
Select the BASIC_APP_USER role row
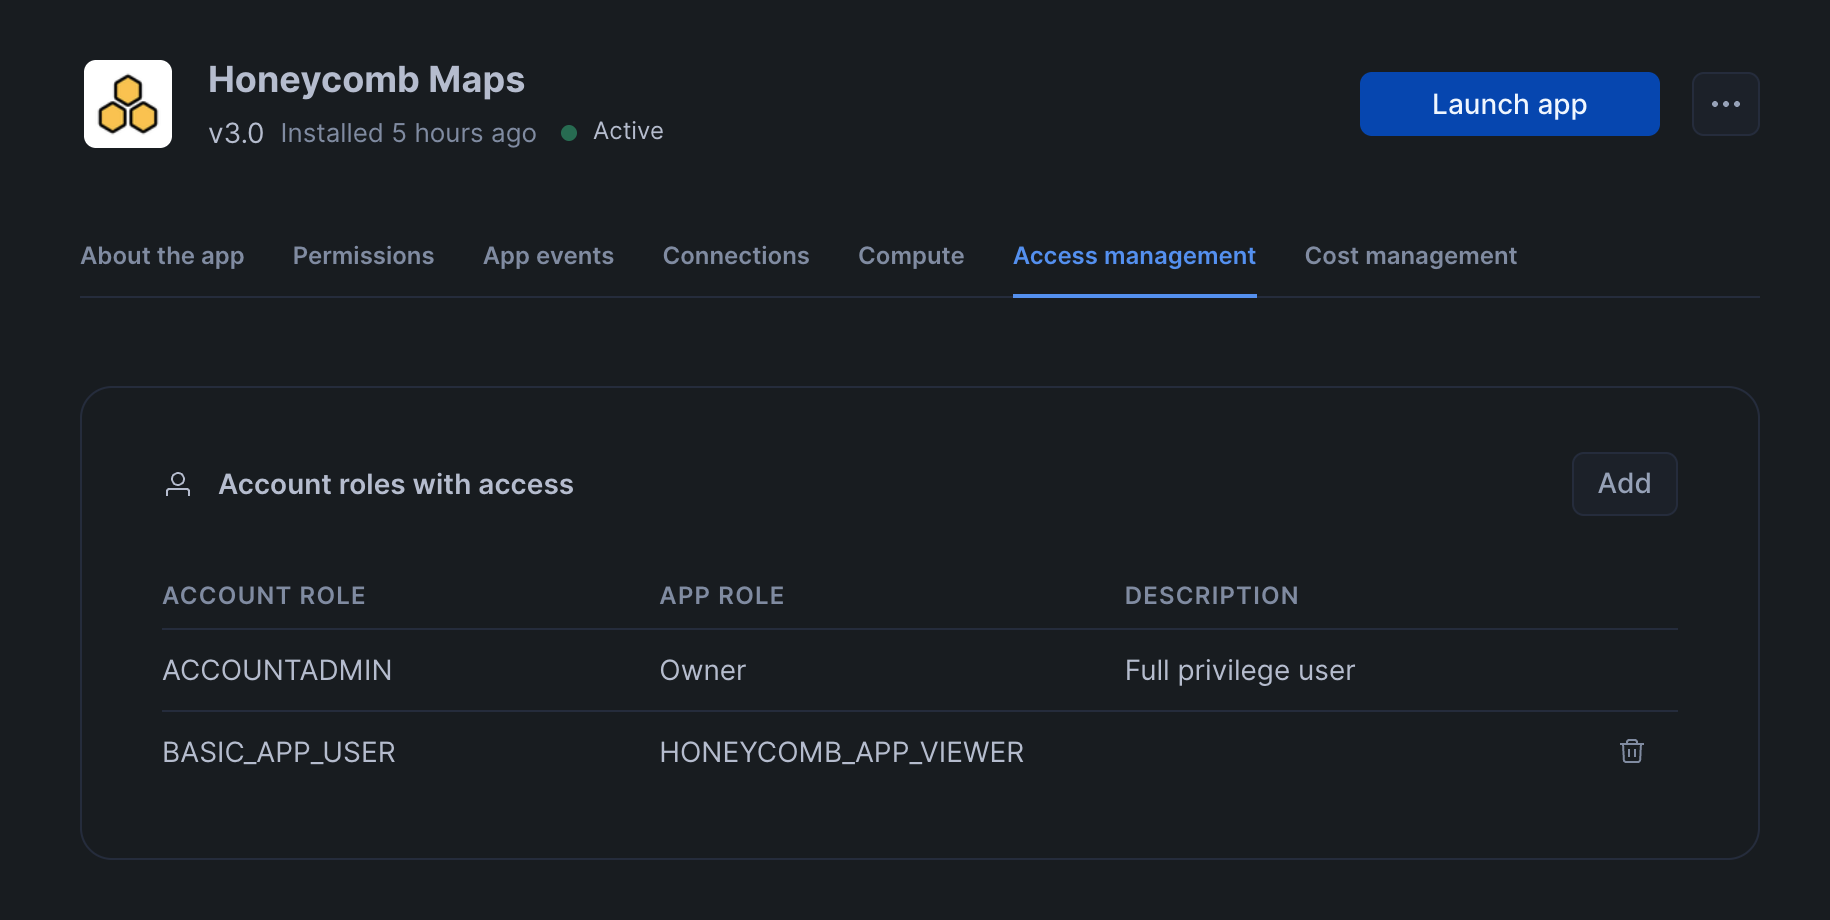tap(279, 751)
